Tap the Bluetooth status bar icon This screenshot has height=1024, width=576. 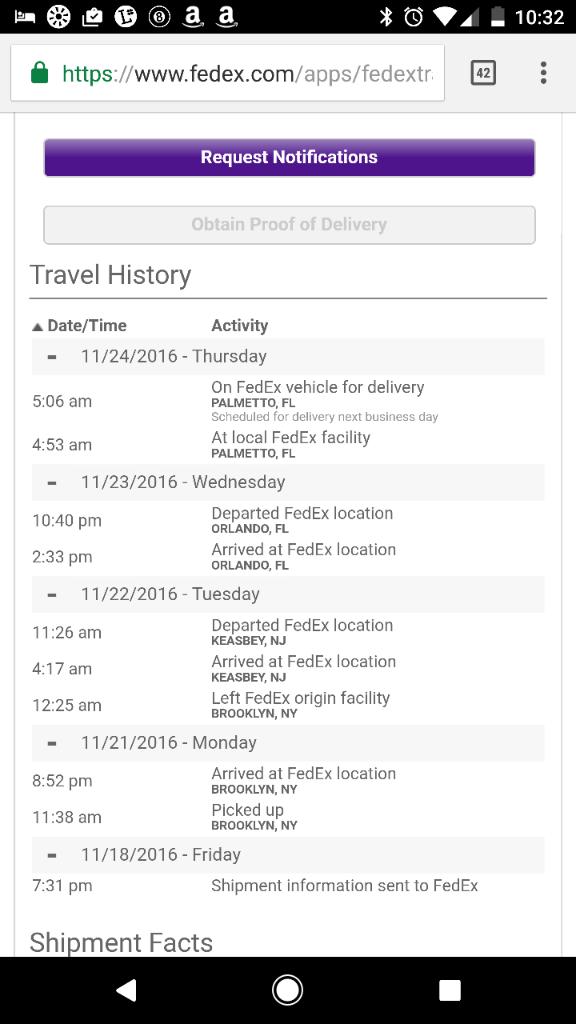pos(386,18)
